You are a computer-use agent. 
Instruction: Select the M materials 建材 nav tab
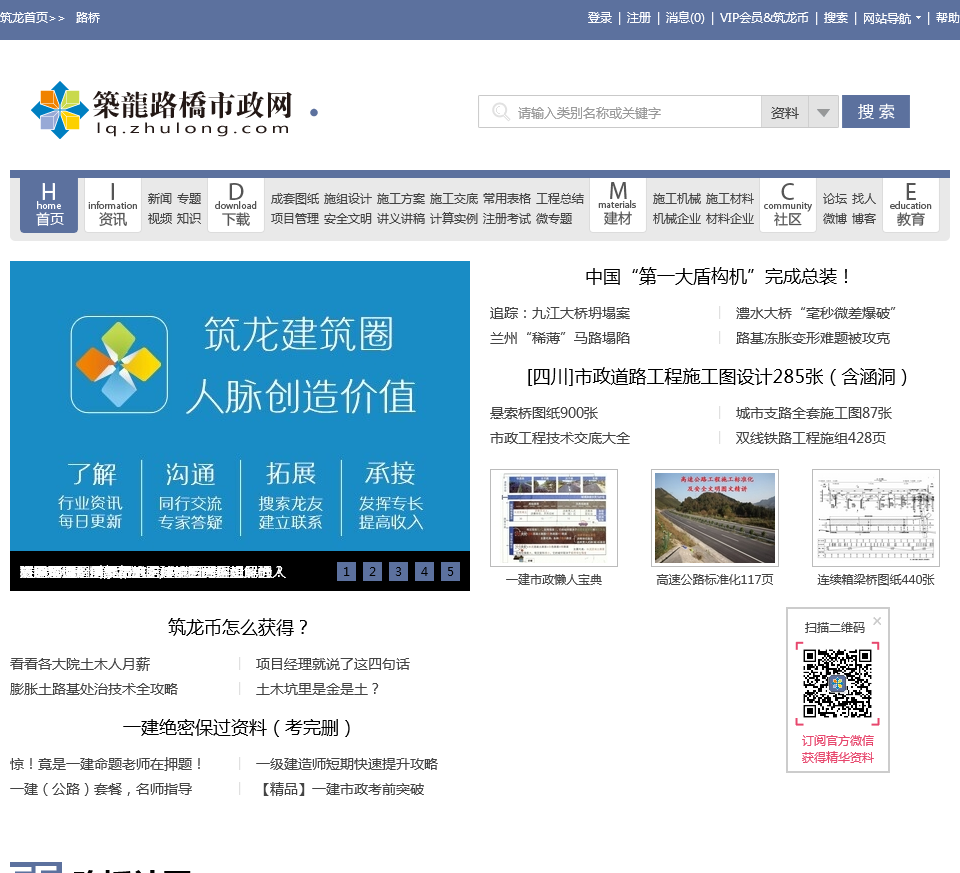click(617, 205)
